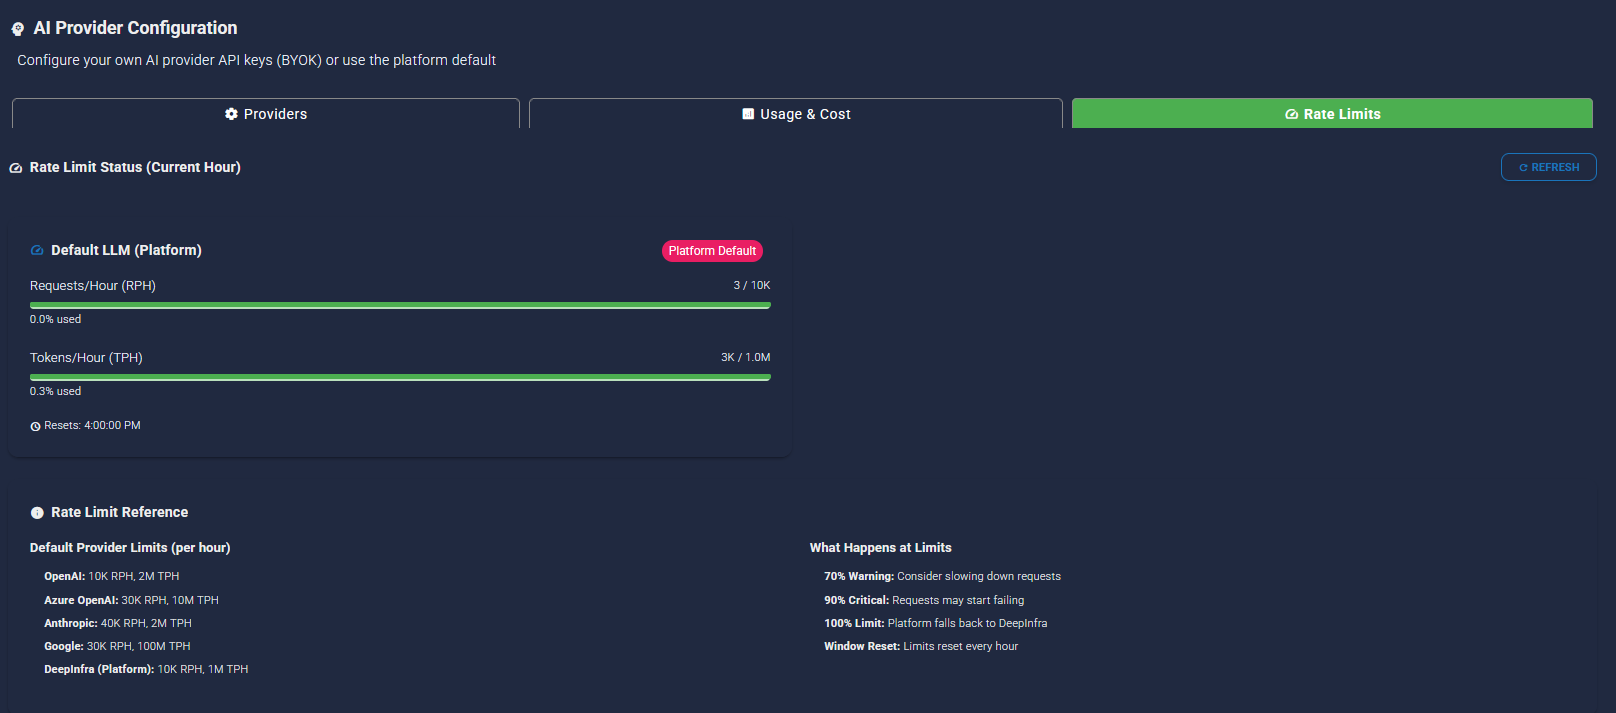
Task: Click the gauge icon next to Rate Limit Status
Action: (x=16, y=168)
